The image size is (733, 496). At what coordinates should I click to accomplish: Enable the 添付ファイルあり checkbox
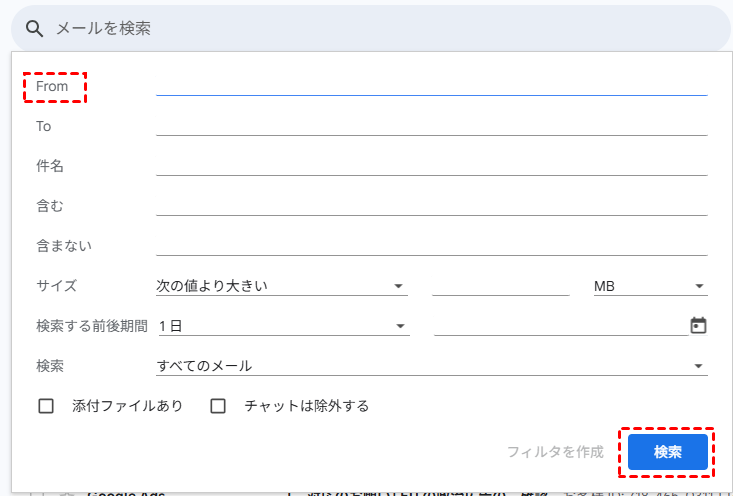point(45,406)
